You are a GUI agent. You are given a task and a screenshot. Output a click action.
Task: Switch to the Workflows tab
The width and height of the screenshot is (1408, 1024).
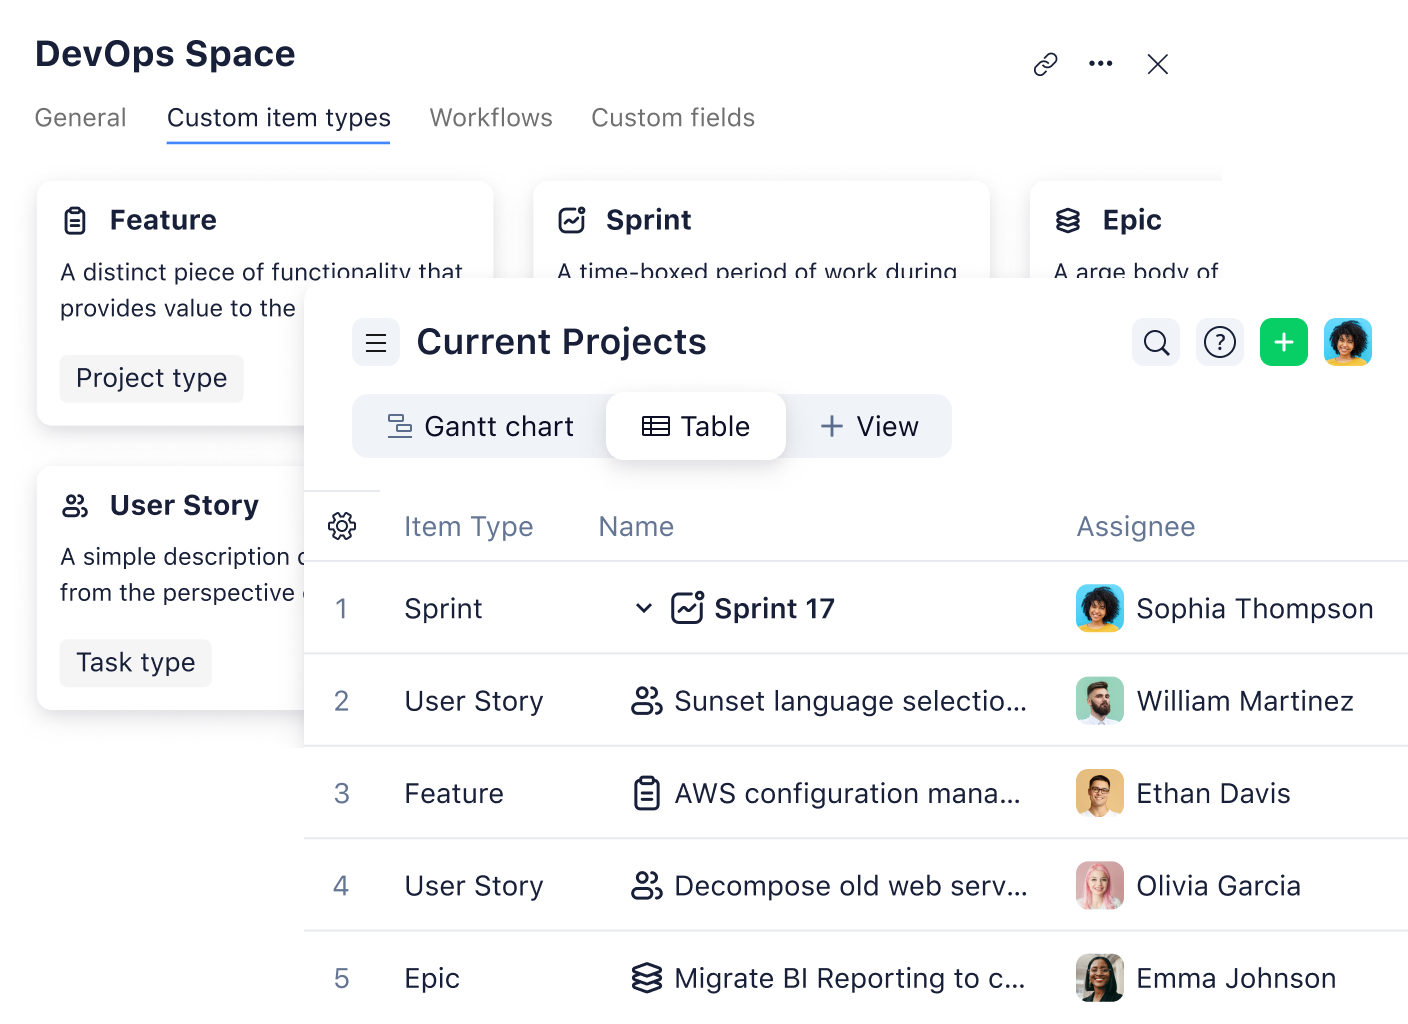click(491, 118)
